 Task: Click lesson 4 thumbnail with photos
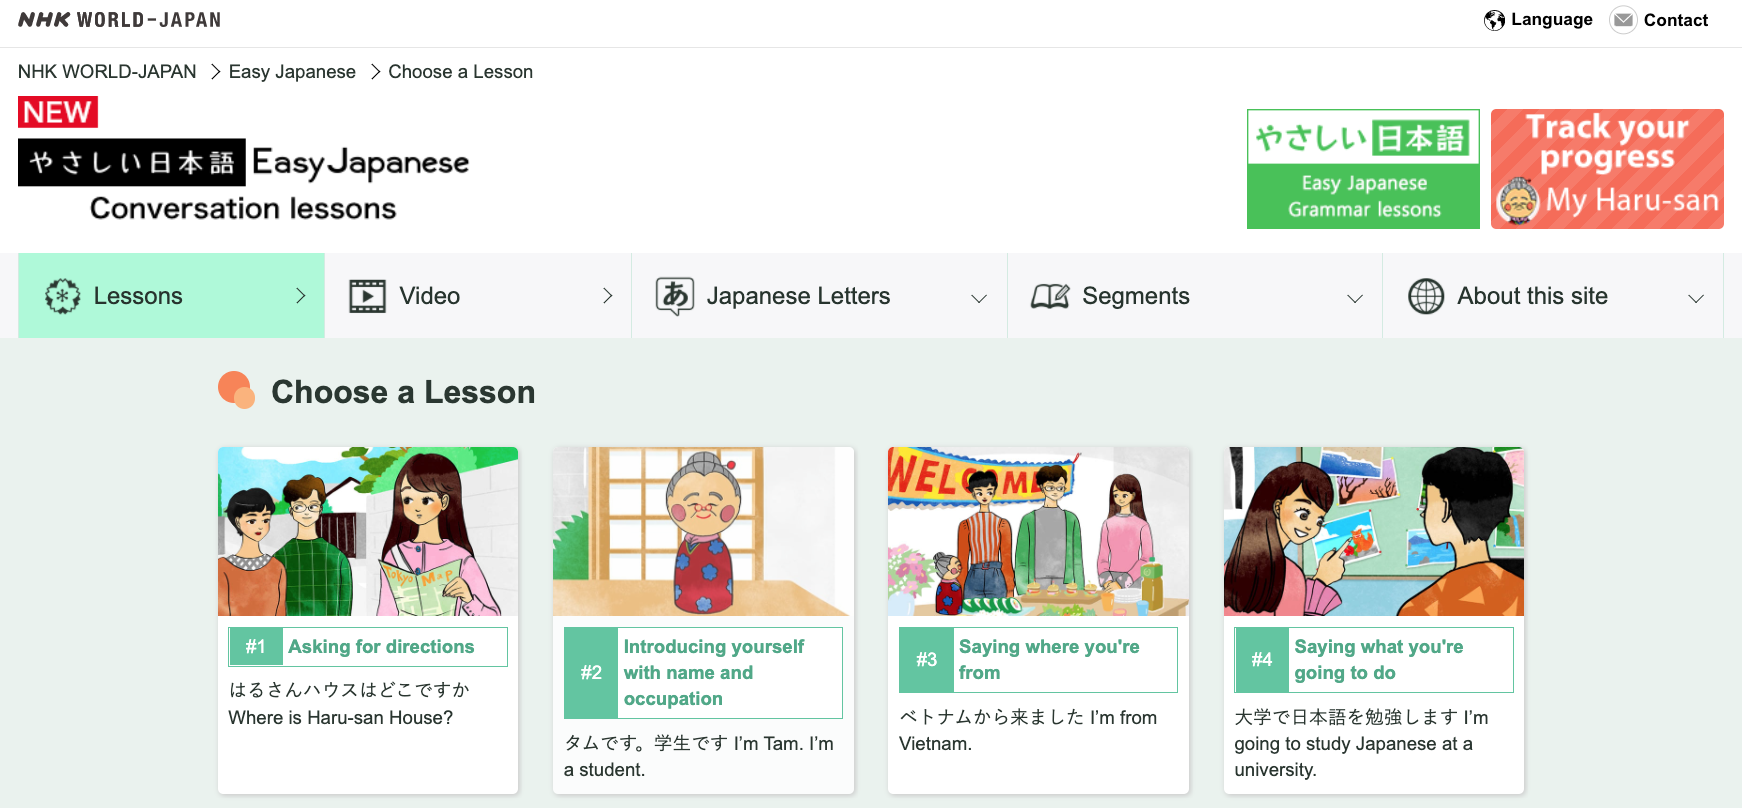[x=1374, y=531]
